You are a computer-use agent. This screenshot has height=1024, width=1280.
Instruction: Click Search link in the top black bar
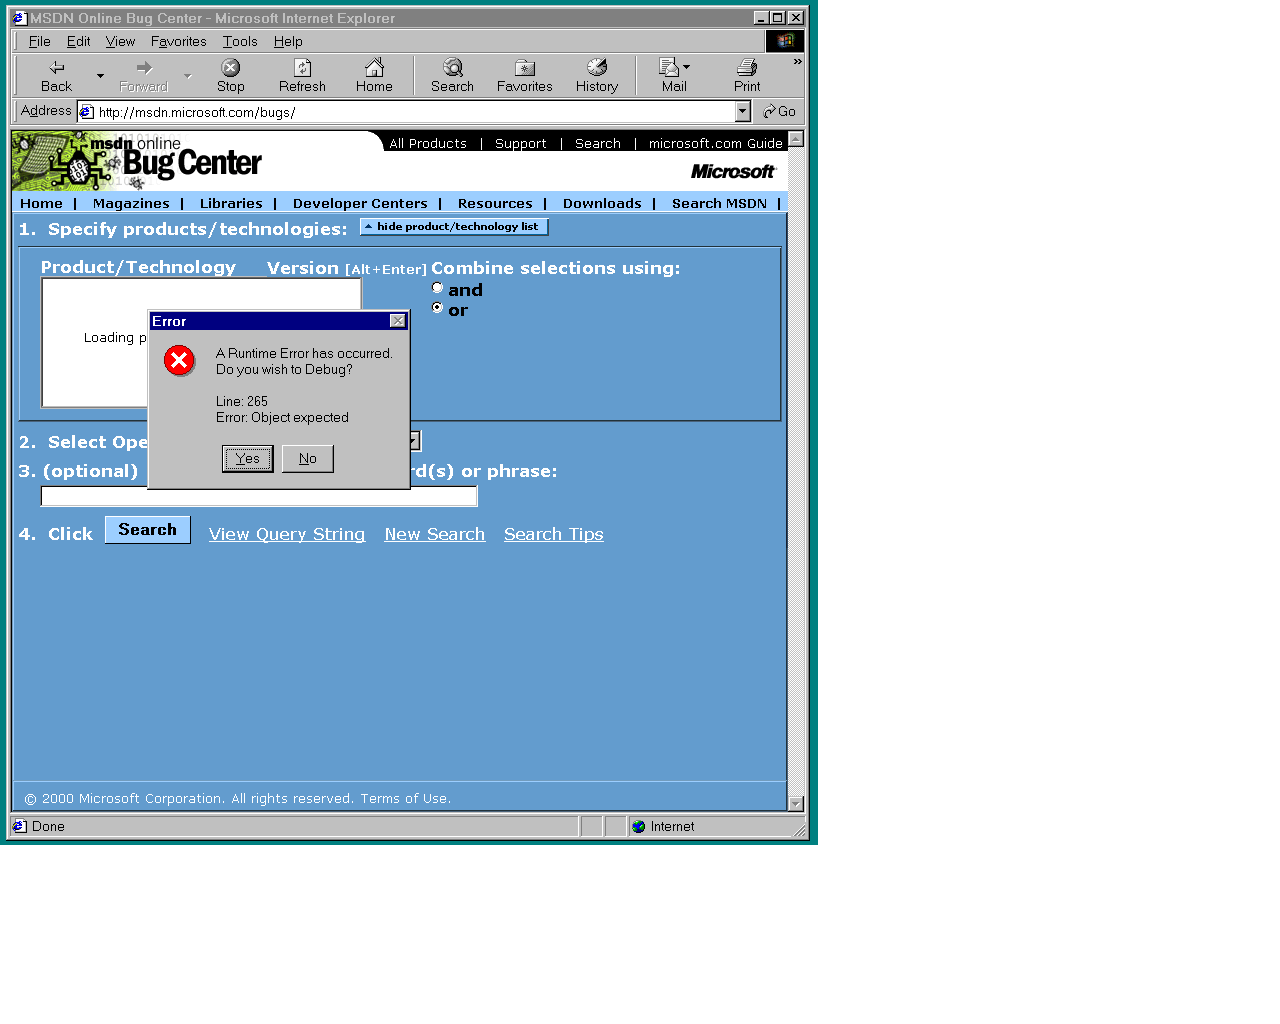coord(598,144)
